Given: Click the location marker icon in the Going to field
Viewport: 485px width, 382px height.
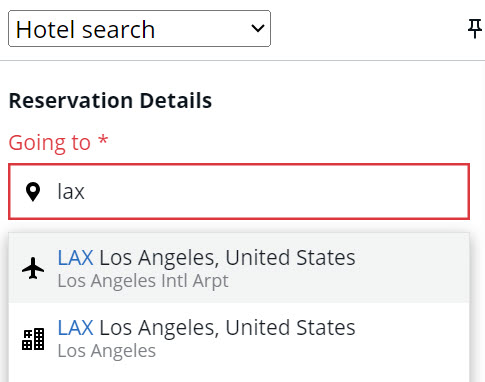Looking at the screenshot, I should pyautogui.click(x=33, y=192).
